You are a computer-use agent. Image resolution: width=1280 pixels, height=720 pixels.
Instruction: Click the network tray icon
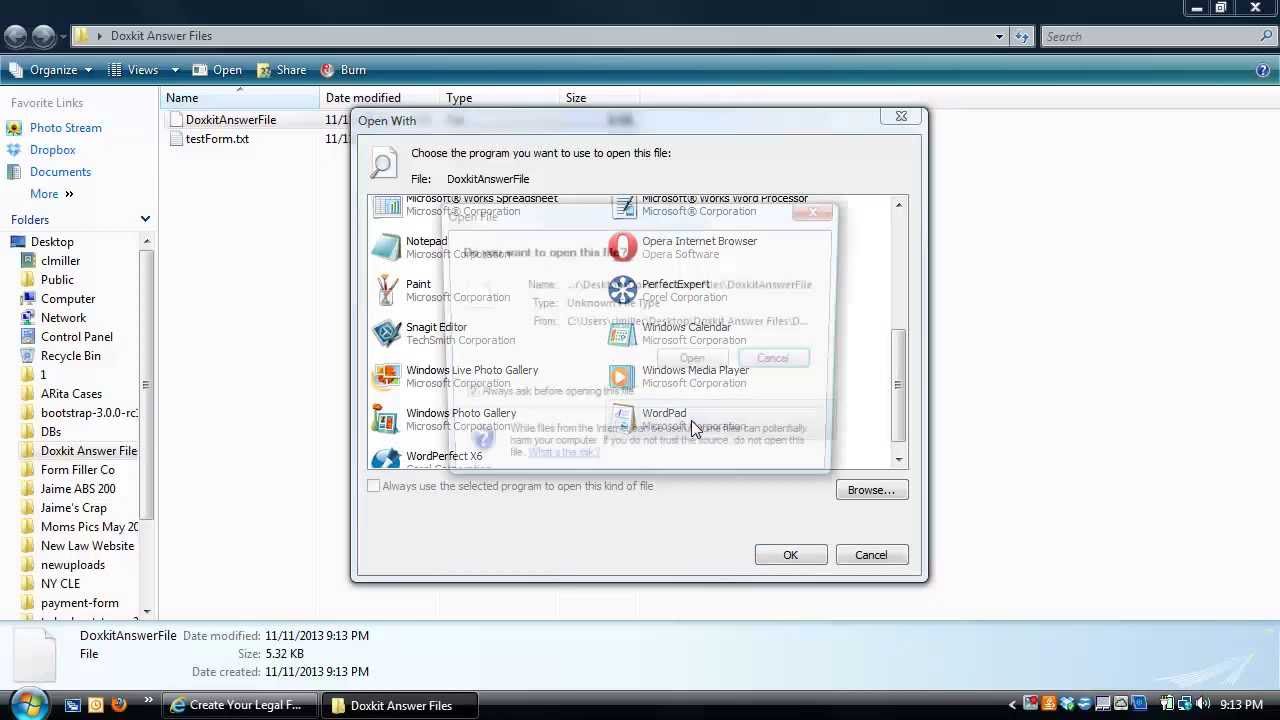[x=1185, y=705]
